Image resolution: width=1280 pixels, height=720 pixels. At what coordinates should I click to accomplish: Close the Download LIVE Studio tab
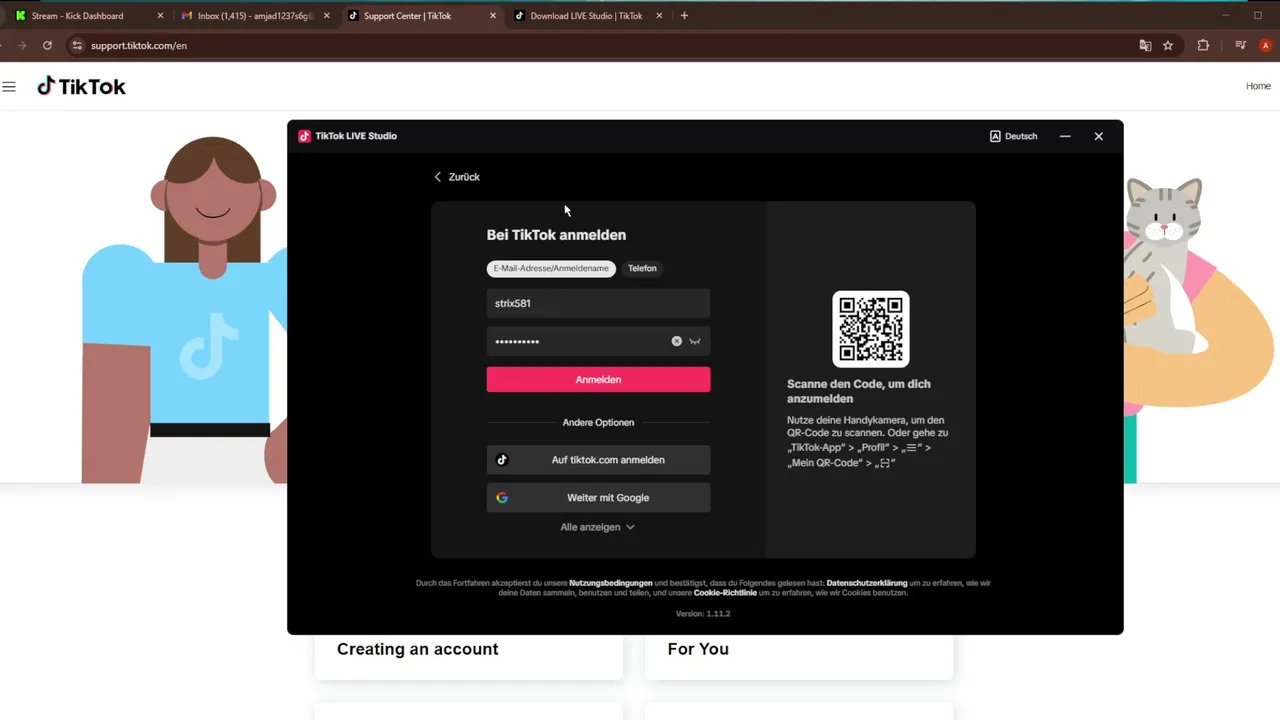(659, 16)
